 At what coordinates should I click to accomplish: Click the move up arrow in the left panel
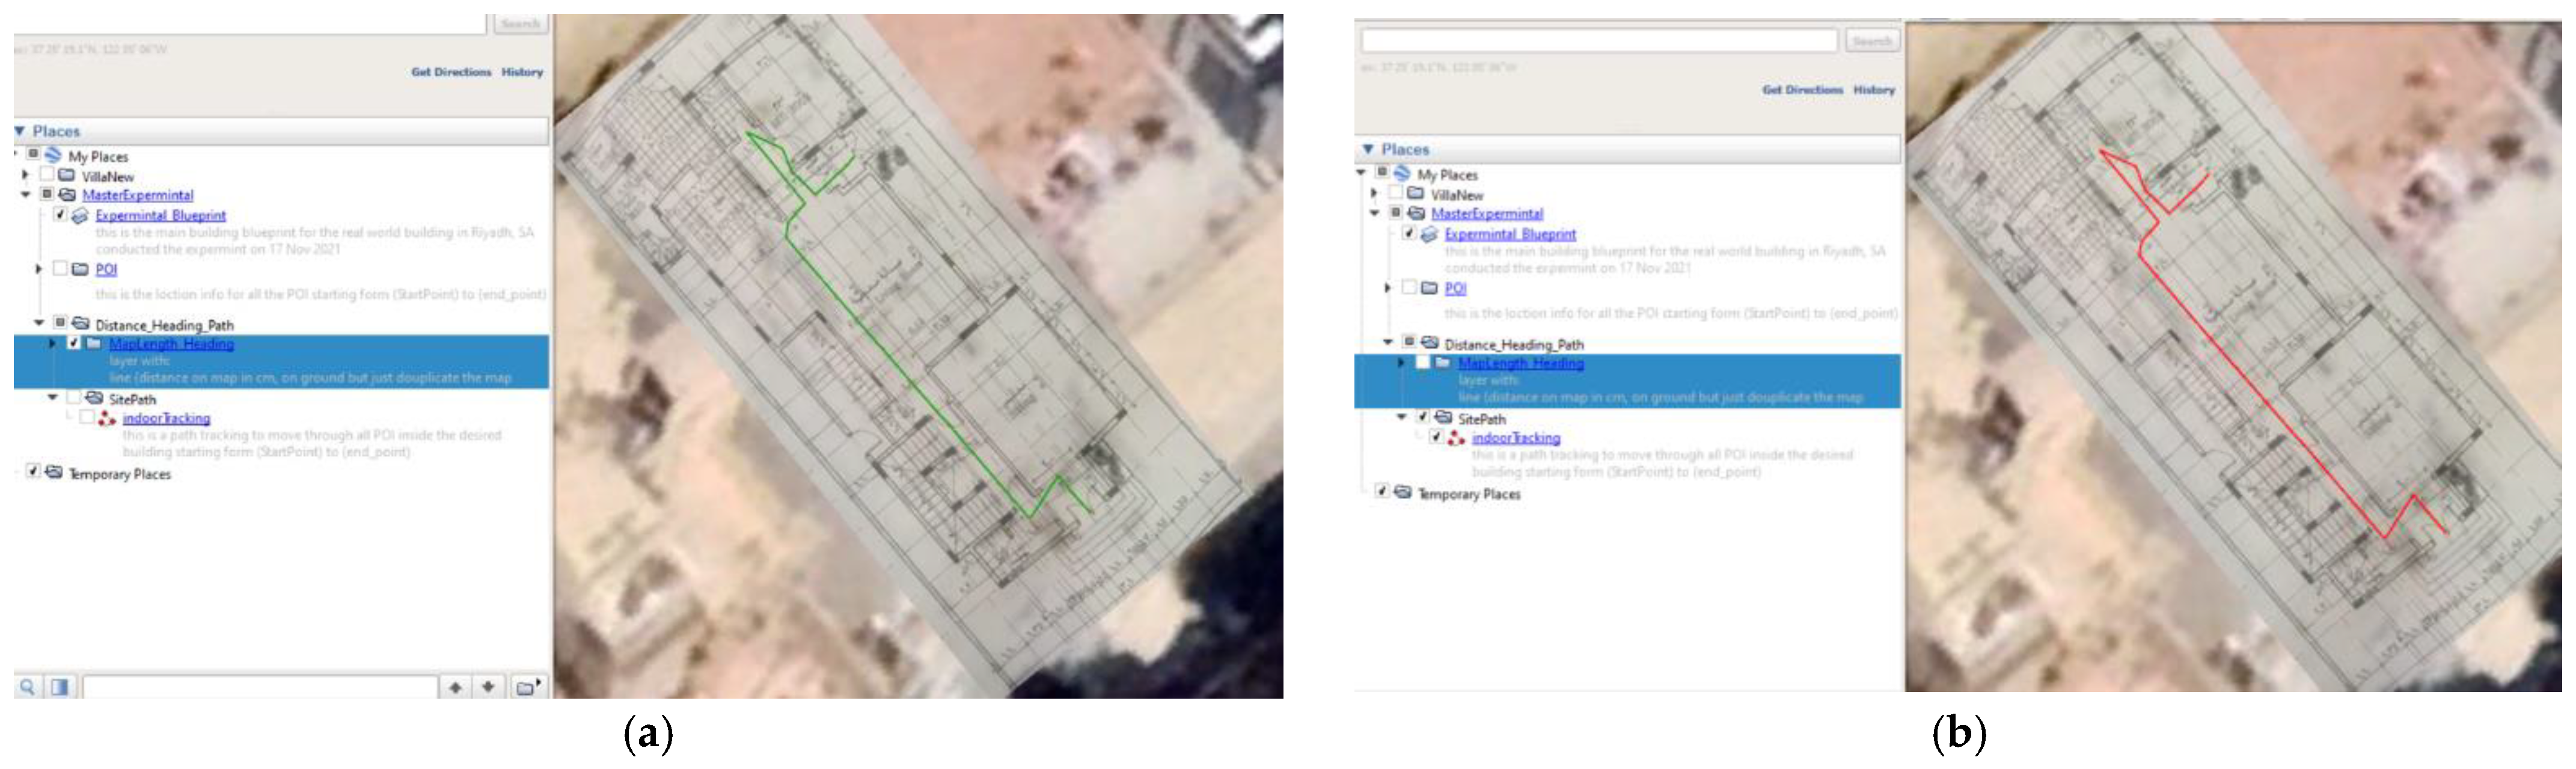click(455, 687)
